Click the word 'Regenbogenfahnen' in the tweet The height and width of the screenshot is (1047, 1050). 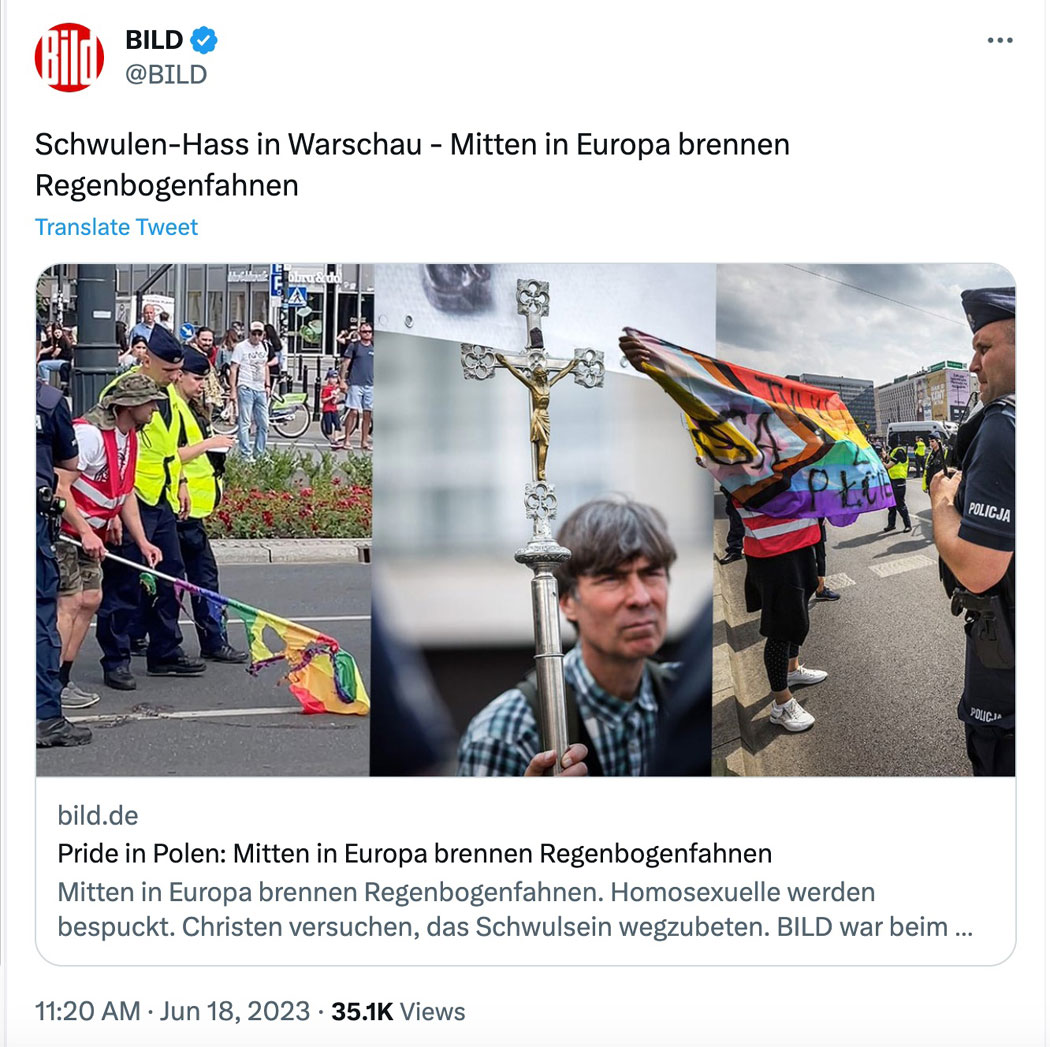pos(167,185)
